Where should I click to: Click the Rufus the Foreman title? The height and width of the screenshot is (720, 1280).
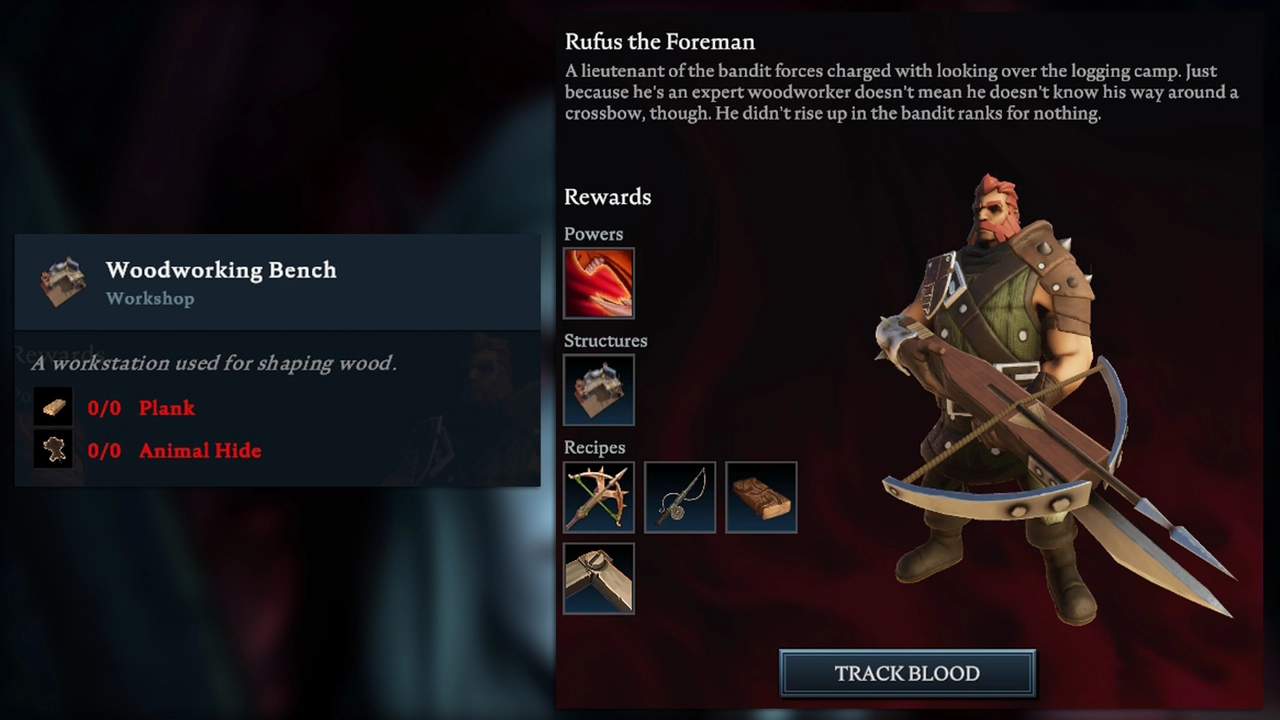(x=659, y=42)
